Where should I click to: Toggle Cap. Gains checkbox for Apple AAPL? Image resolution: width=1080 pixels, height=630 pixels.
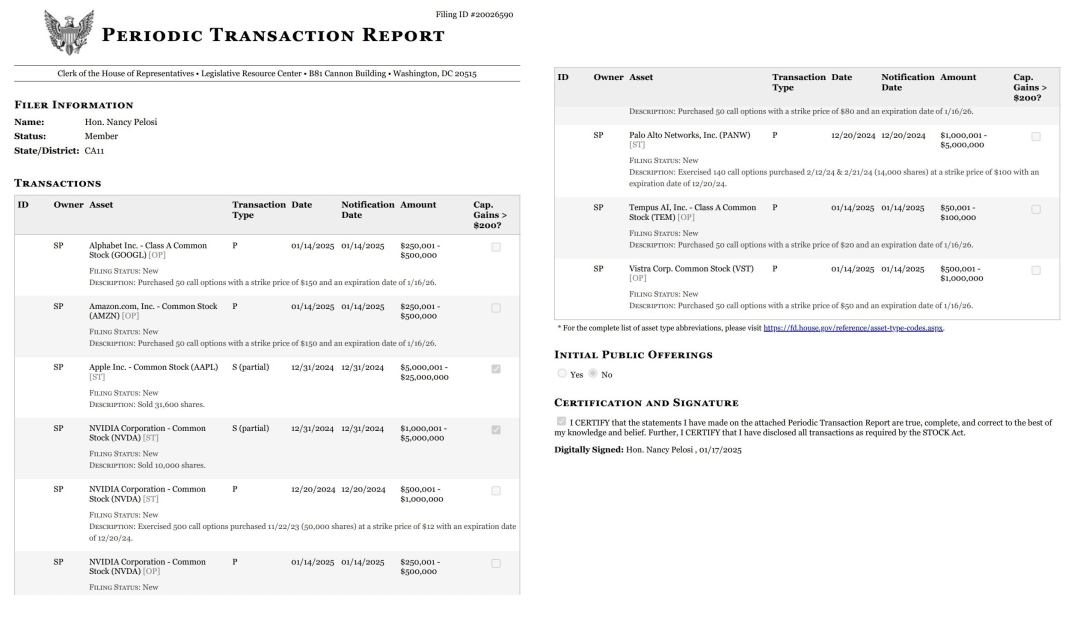[x=496, y=369]
